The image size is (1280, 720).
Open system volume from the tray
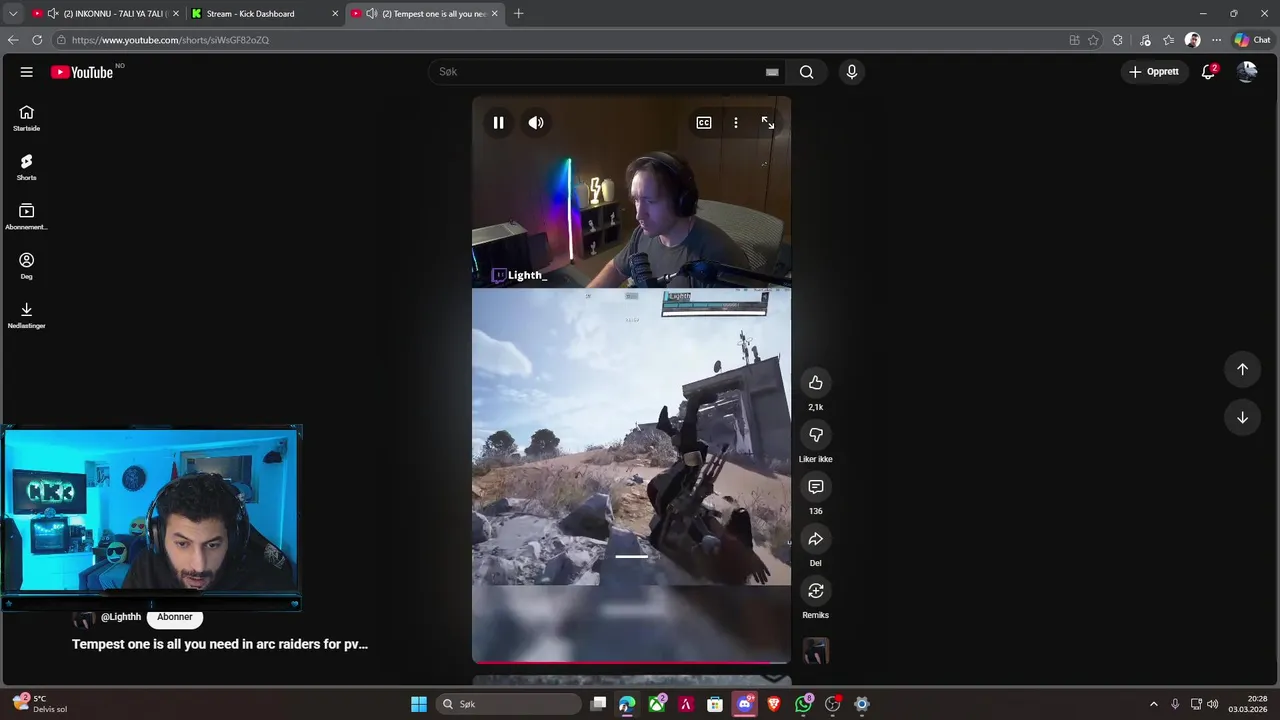(1213, 704)
